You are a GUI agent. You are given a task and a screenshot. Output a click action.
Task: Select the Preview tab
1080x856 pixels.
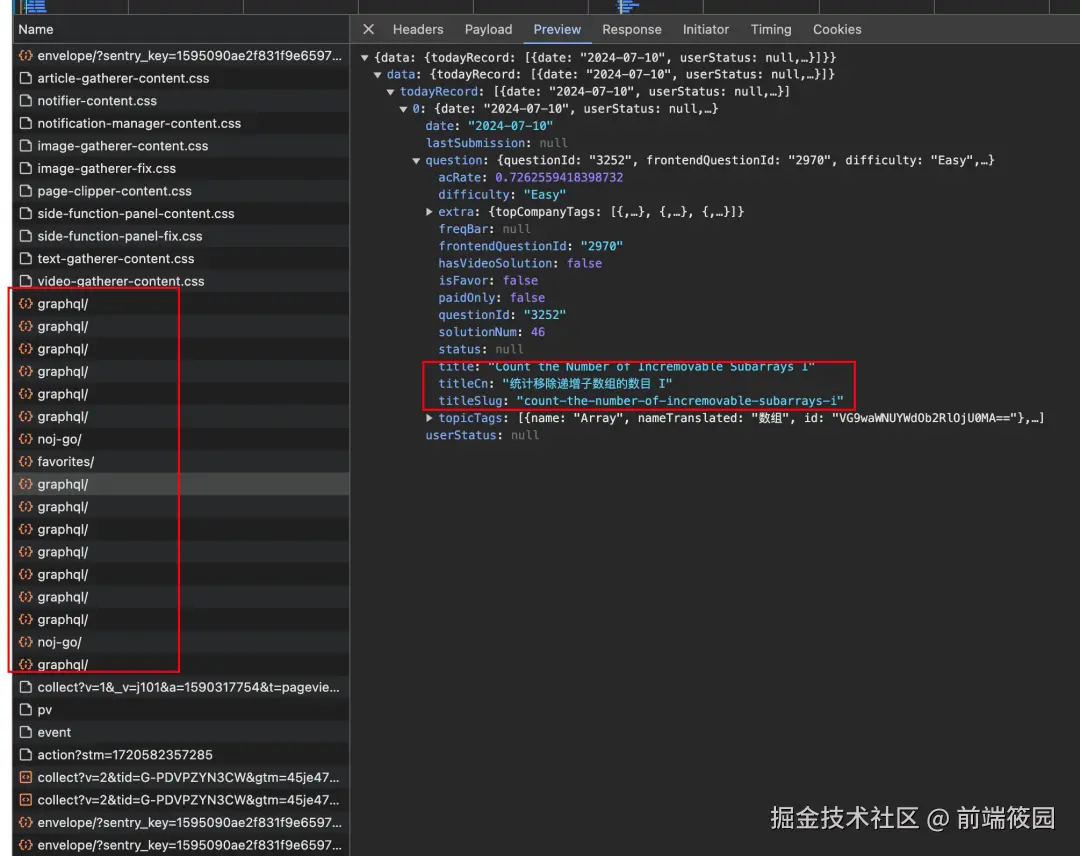[x=557, y=30]
